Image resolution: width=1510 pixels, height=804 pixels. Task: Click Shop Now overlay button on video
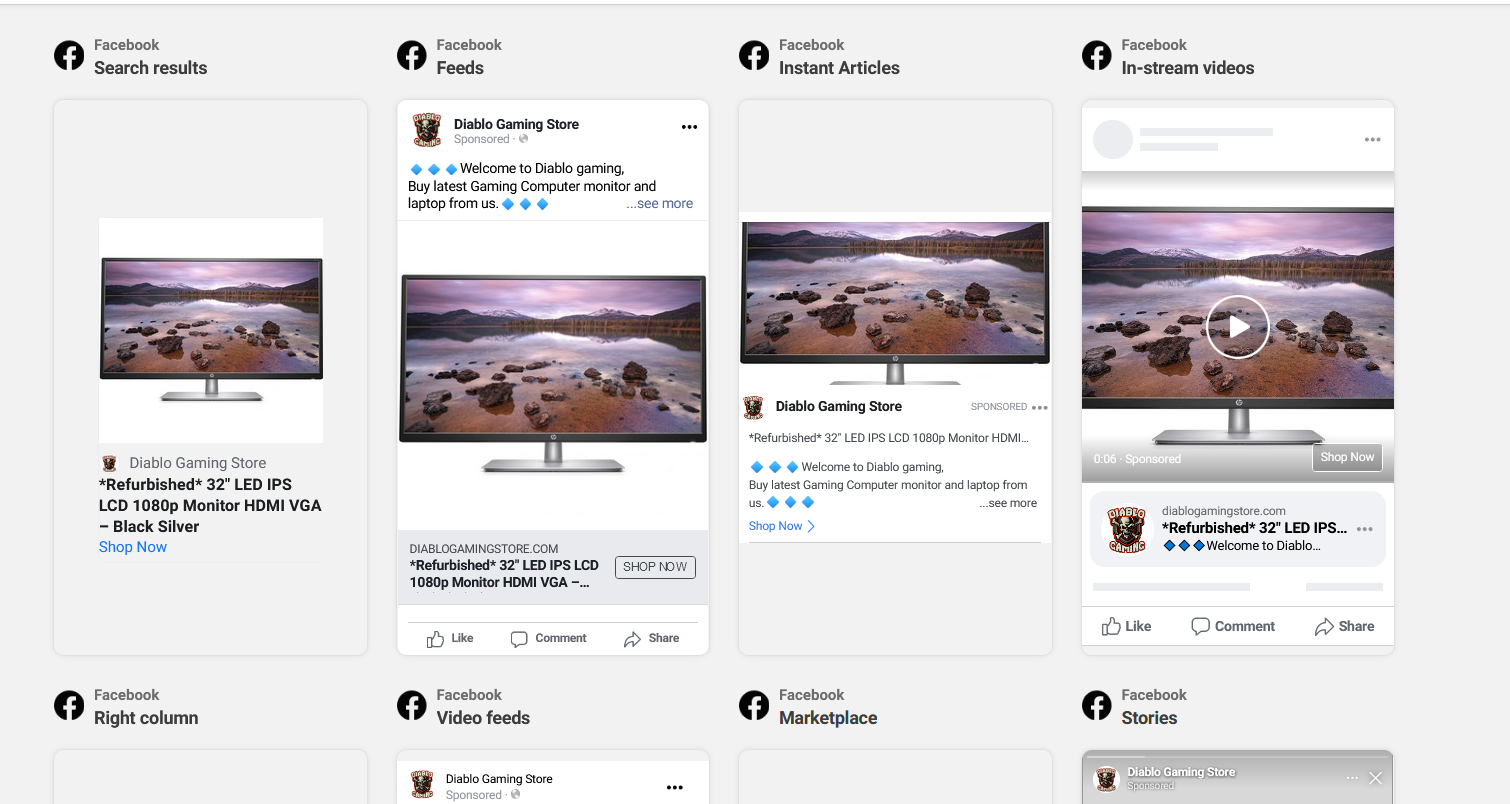[x=1347, y=457]
